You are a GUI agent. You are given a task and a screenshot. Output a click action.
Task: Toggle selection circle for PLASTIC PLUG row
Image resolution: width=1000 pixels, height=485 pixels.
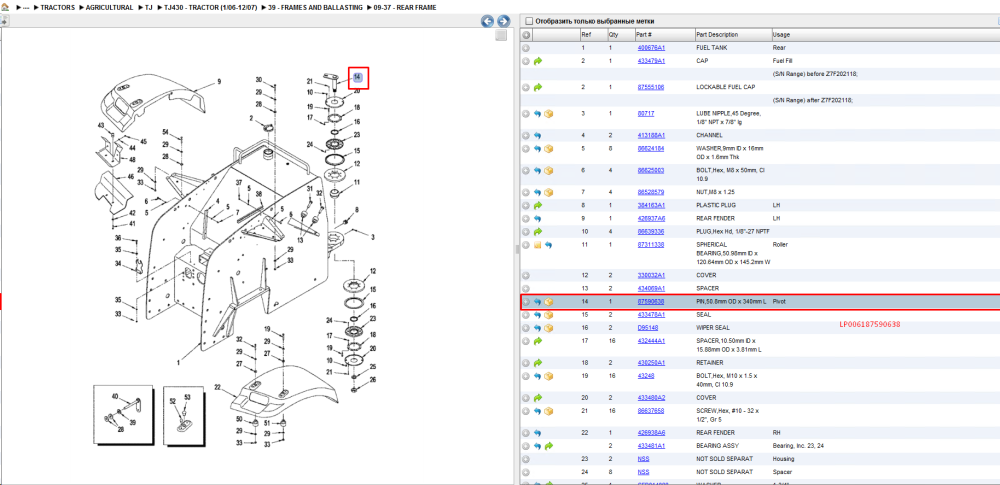(526, 205)
